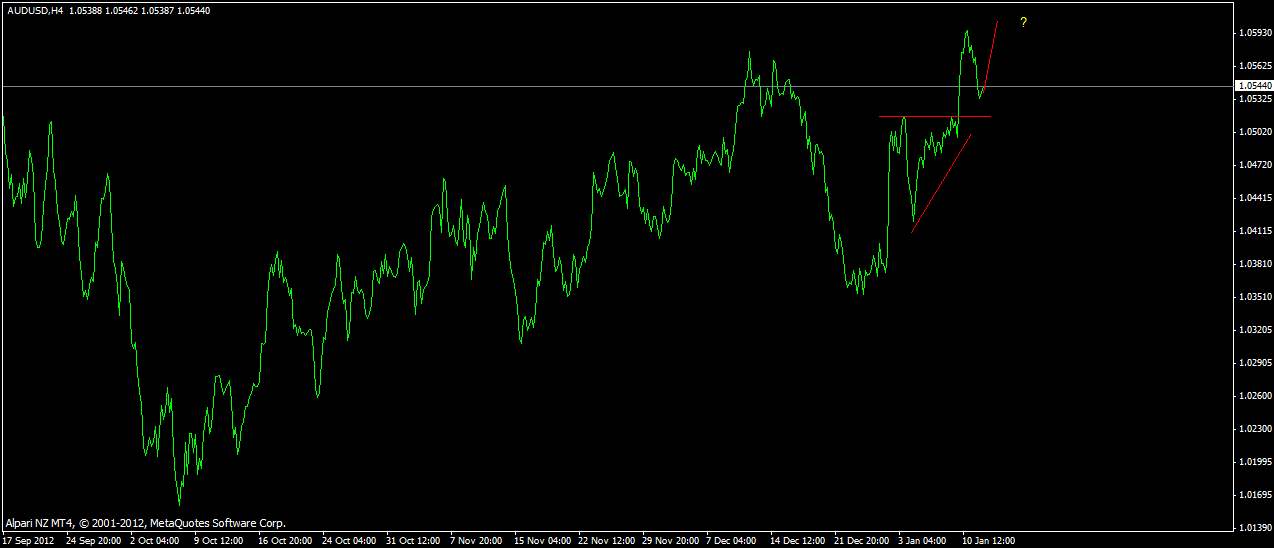Click the 1.01695 price axis label
The image size is (1274, 548).
pyautogui.click(x=1254, y=495)
